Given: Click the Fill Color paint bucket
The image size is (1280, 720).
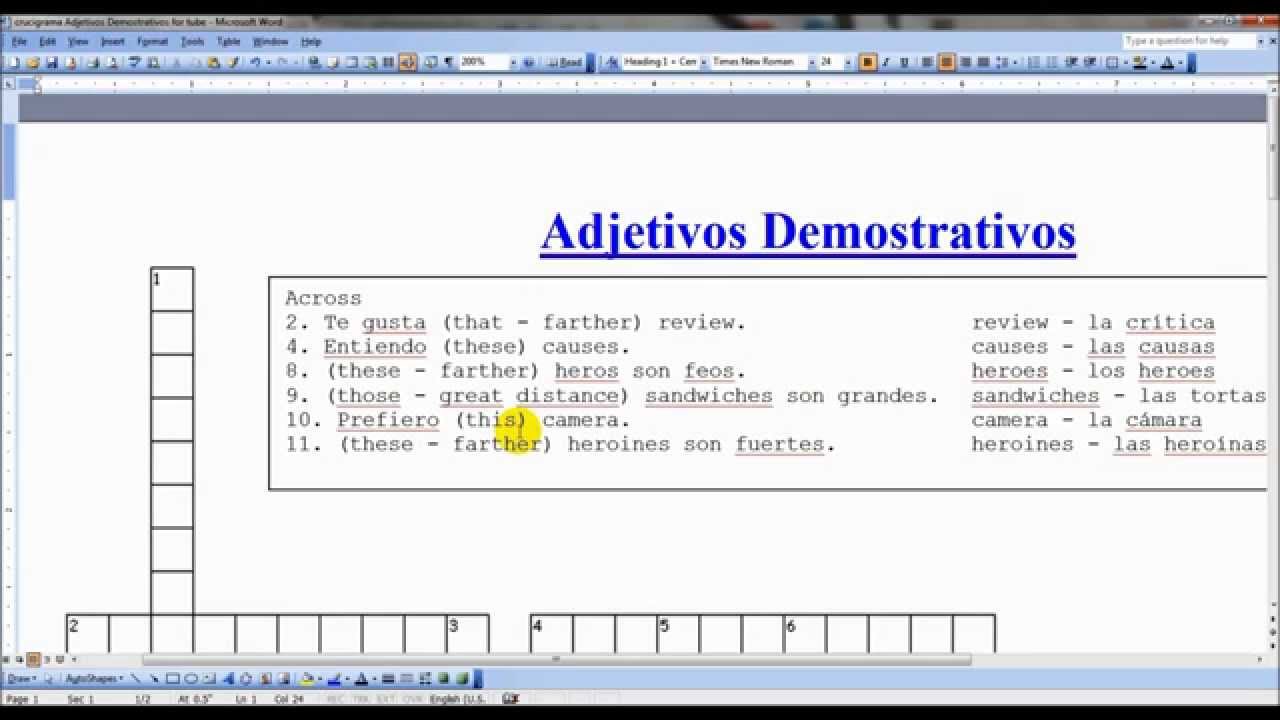Looking at the screenshot, I should tap(308, 679).
